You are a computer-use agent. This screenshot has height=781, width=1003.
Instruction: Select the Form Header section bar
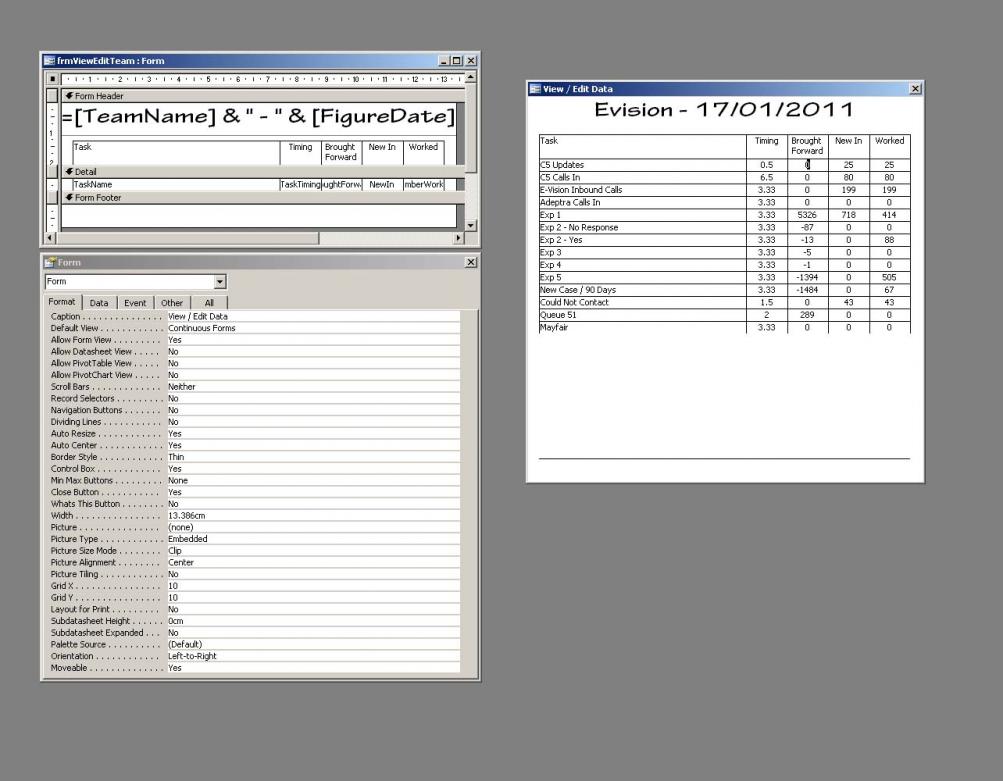pos(263,96)
